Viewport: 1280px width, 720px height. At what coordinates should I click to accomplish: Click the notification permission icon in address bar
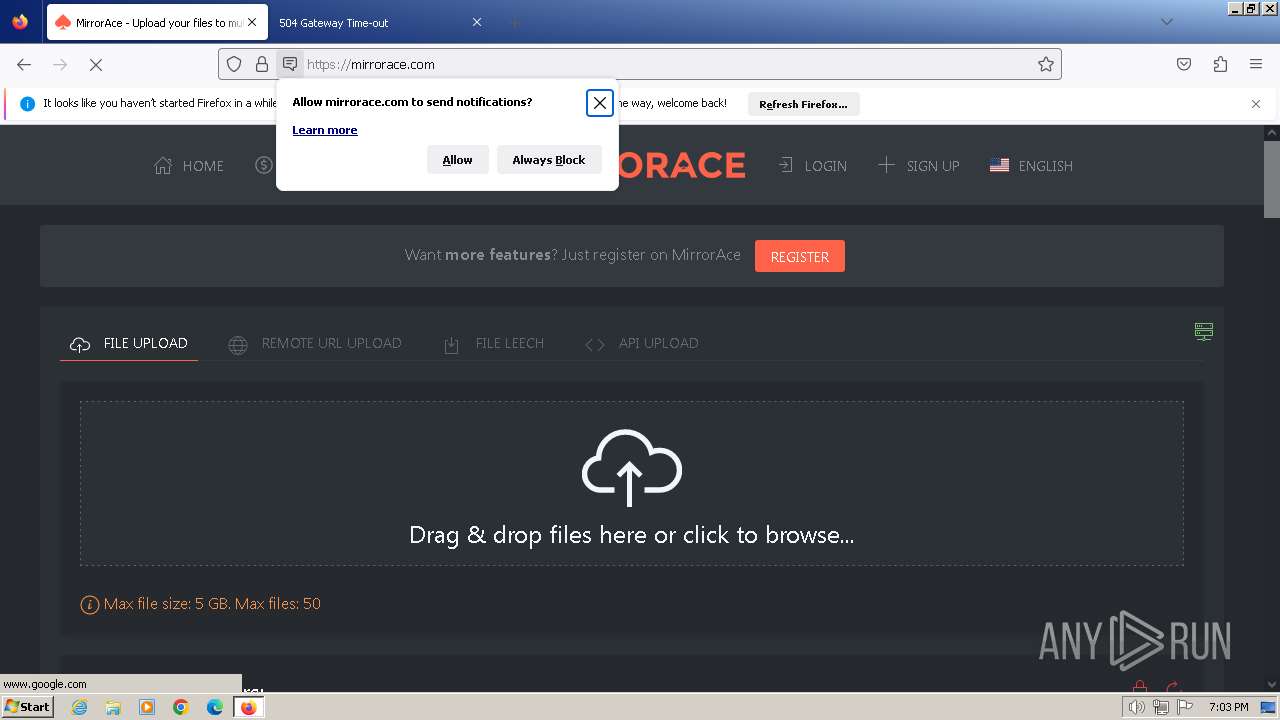point(290,64)
